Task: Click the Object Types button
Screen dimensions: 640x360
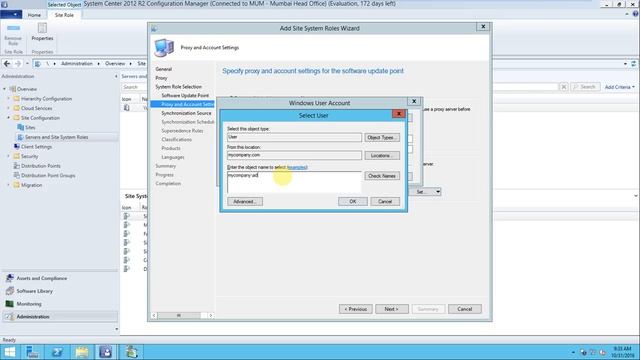Action: coord(382,138)
